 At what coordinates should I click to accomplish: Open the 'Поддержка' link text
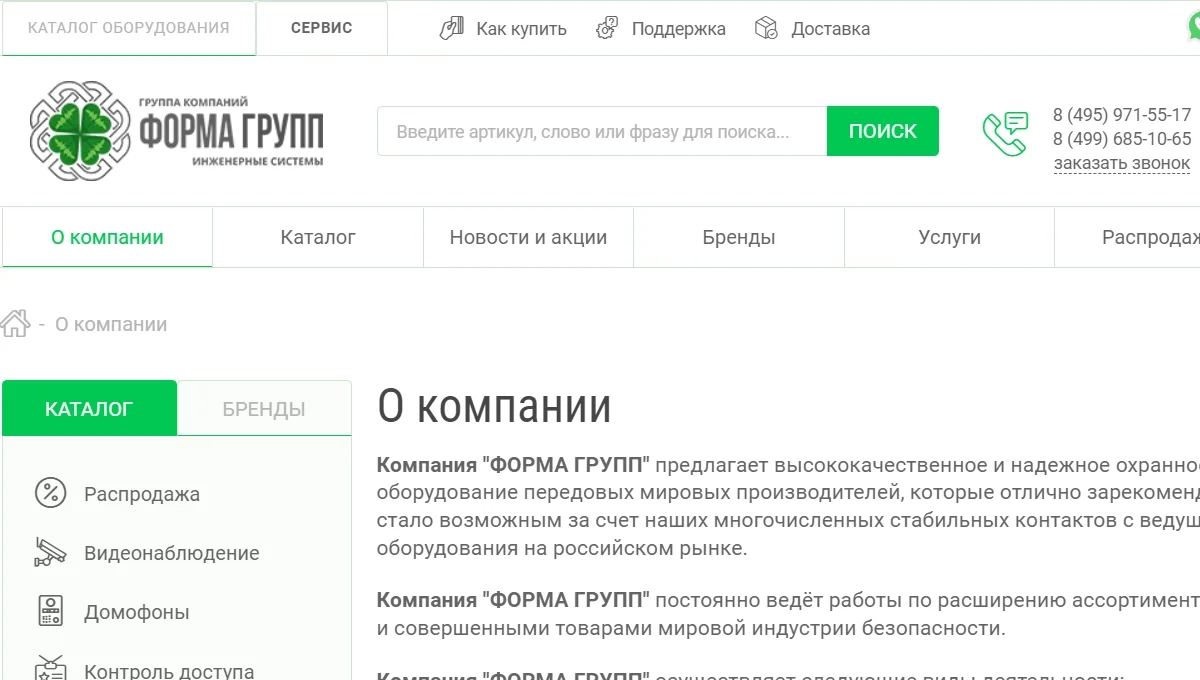(679, 29)
